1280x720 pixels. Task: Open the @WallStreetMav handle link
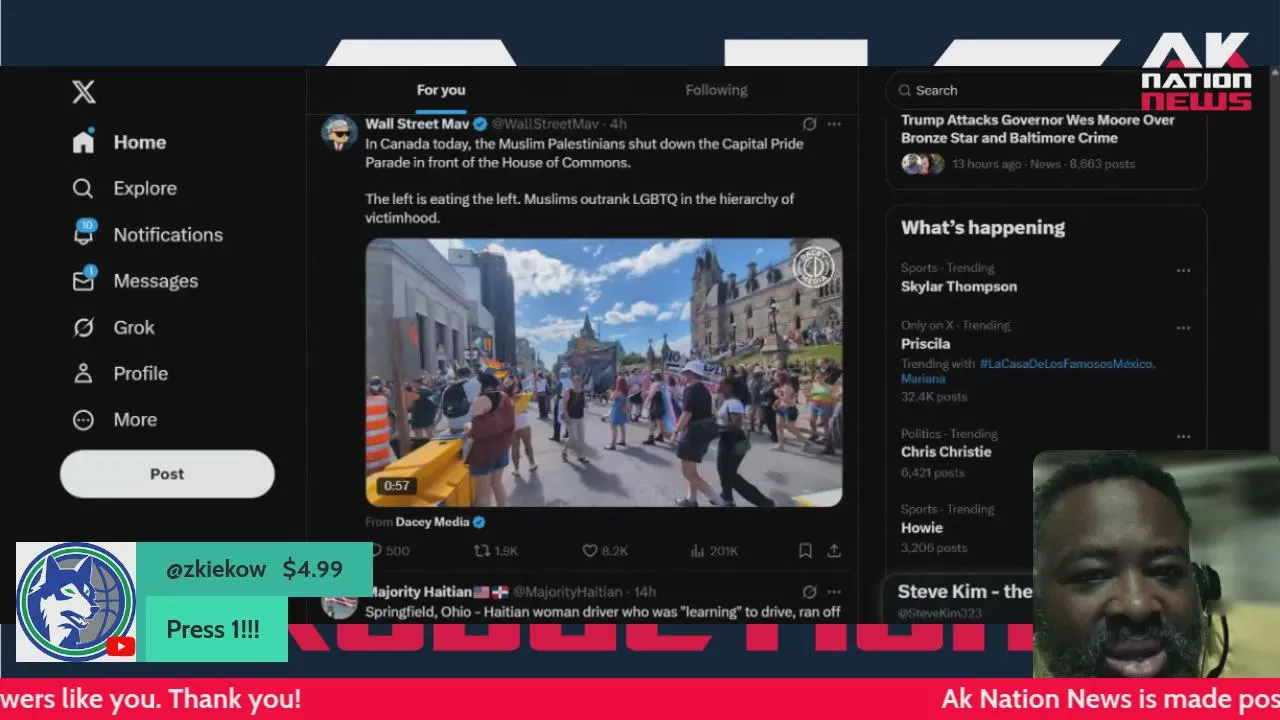coord(545,124)
